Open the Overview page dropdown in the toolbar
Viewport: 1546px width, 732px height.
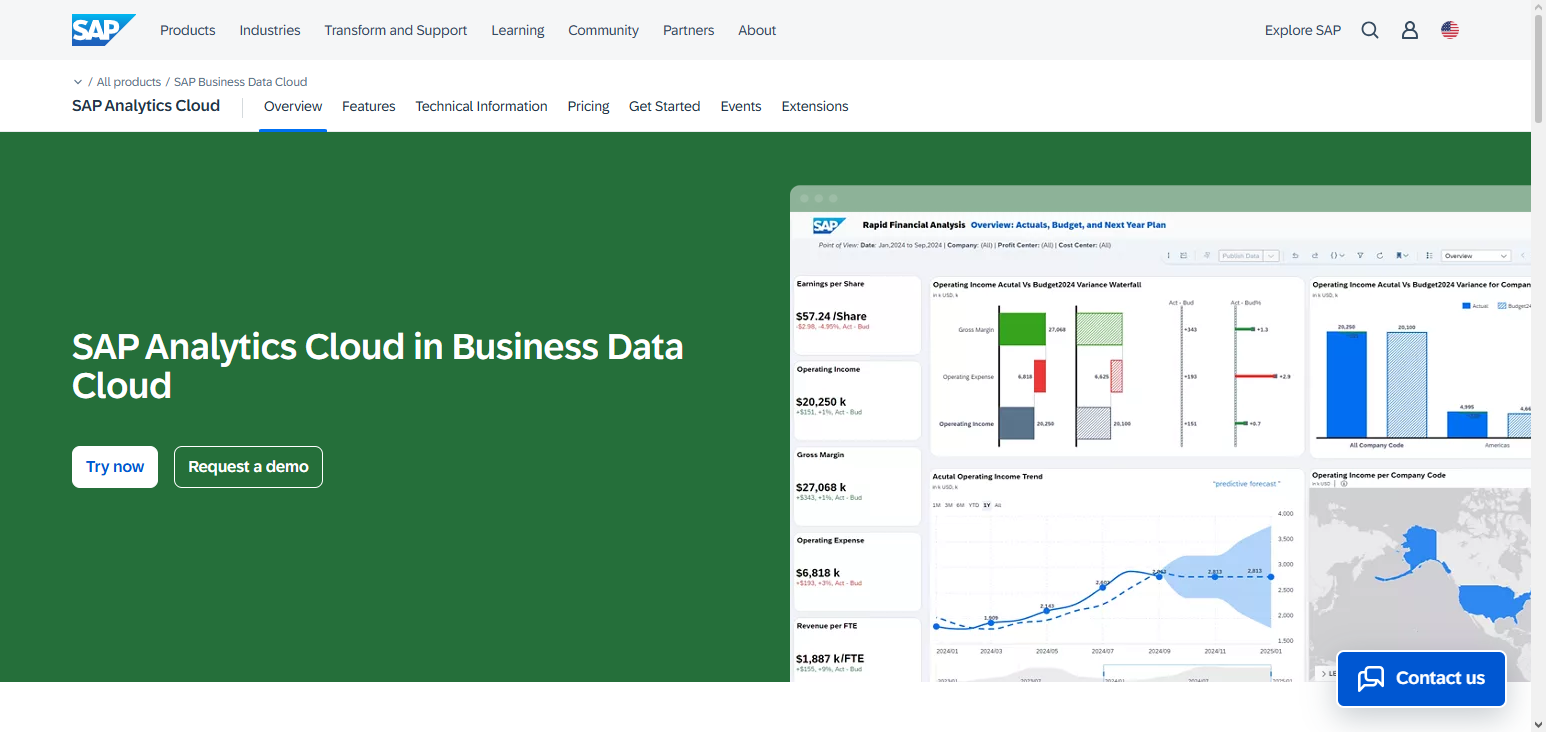[x=1475, y=256]
